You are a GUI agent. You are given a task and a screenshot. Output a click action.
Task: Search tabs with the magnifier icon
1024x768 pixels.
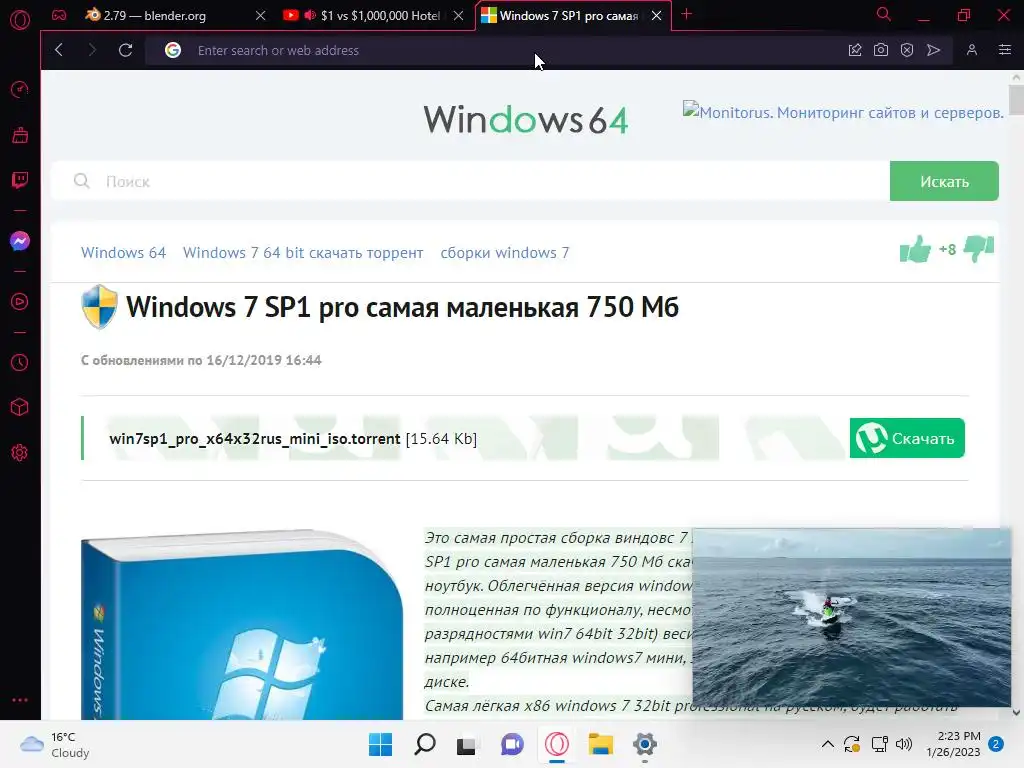pyautogui.click(x=884, y=14)
